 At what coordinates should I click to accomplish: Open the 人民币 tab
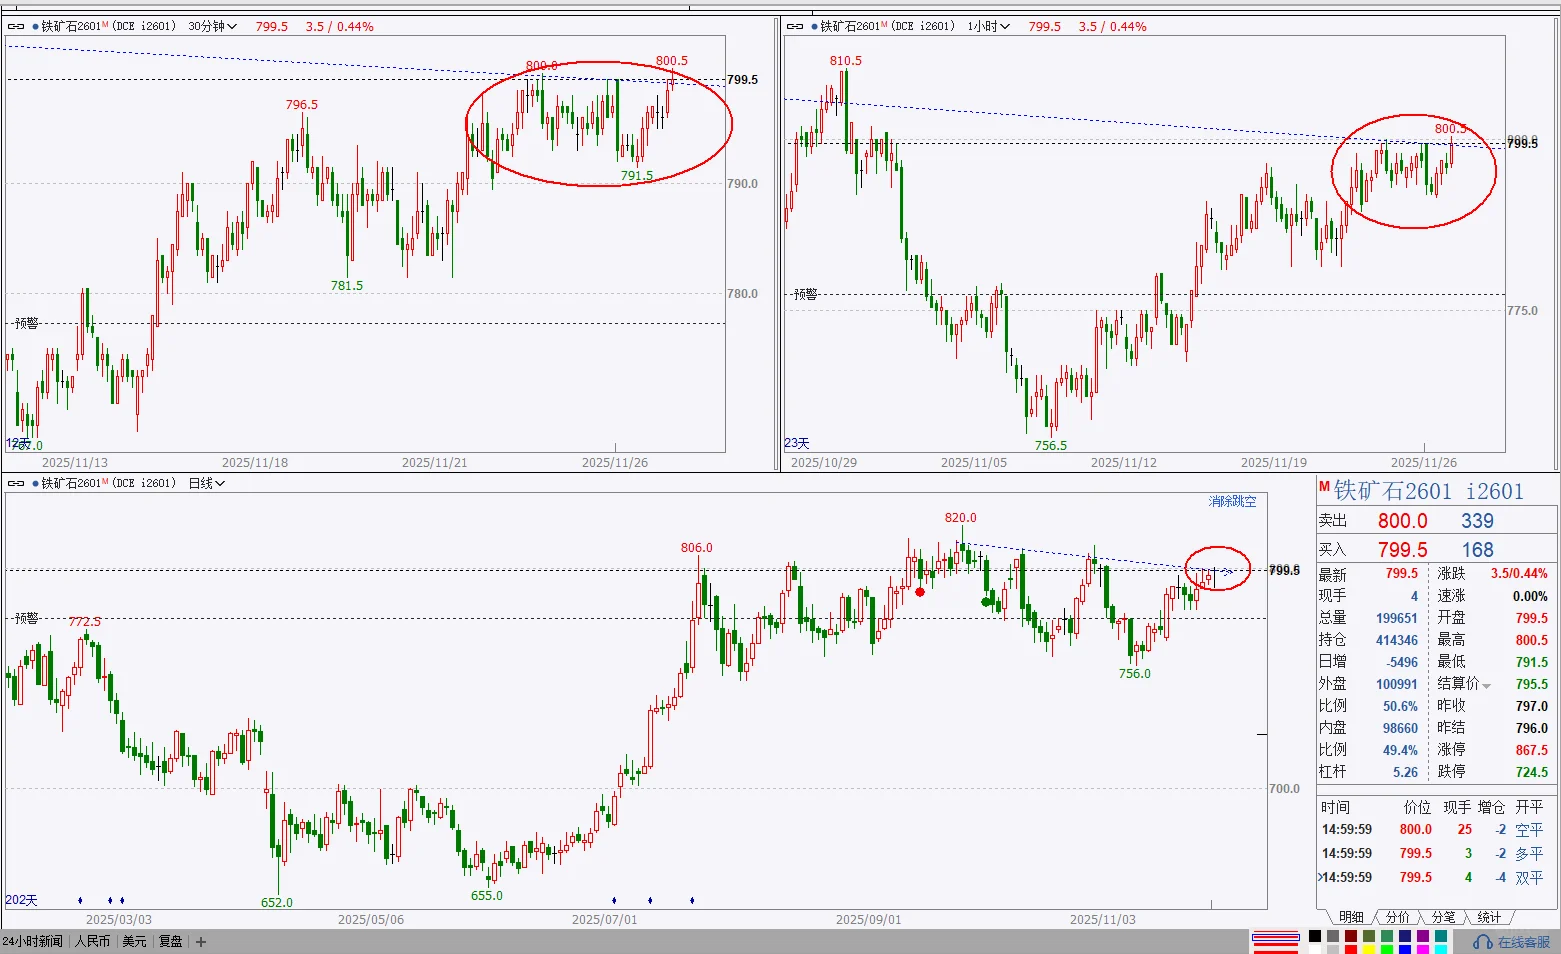(x=92, y=942)
